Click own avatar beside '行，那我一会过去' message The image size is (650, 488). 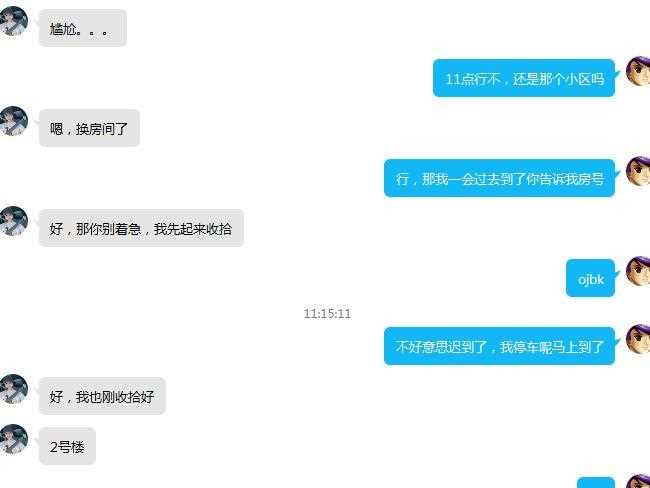[638, 171]
